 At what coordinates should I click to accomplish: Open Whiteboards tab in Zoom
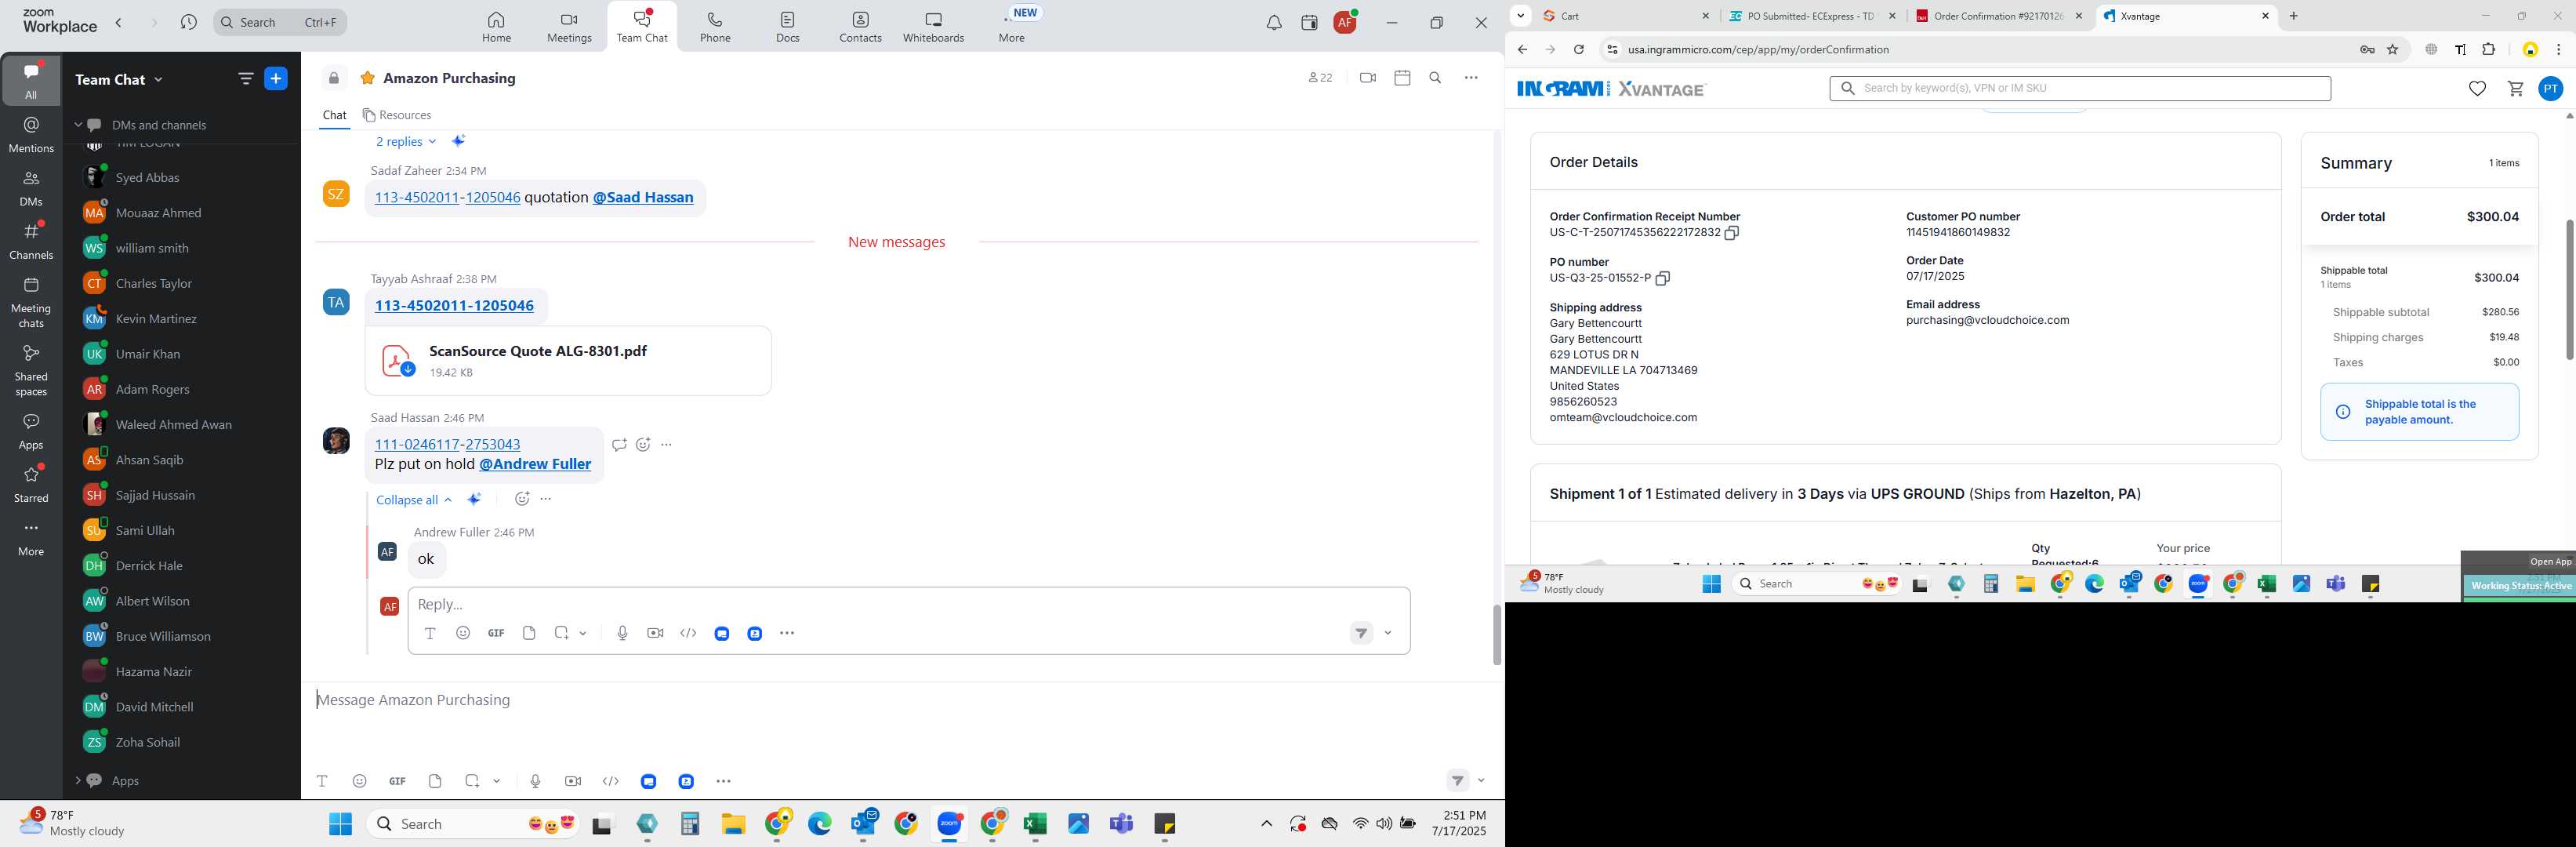click(933, 27)
